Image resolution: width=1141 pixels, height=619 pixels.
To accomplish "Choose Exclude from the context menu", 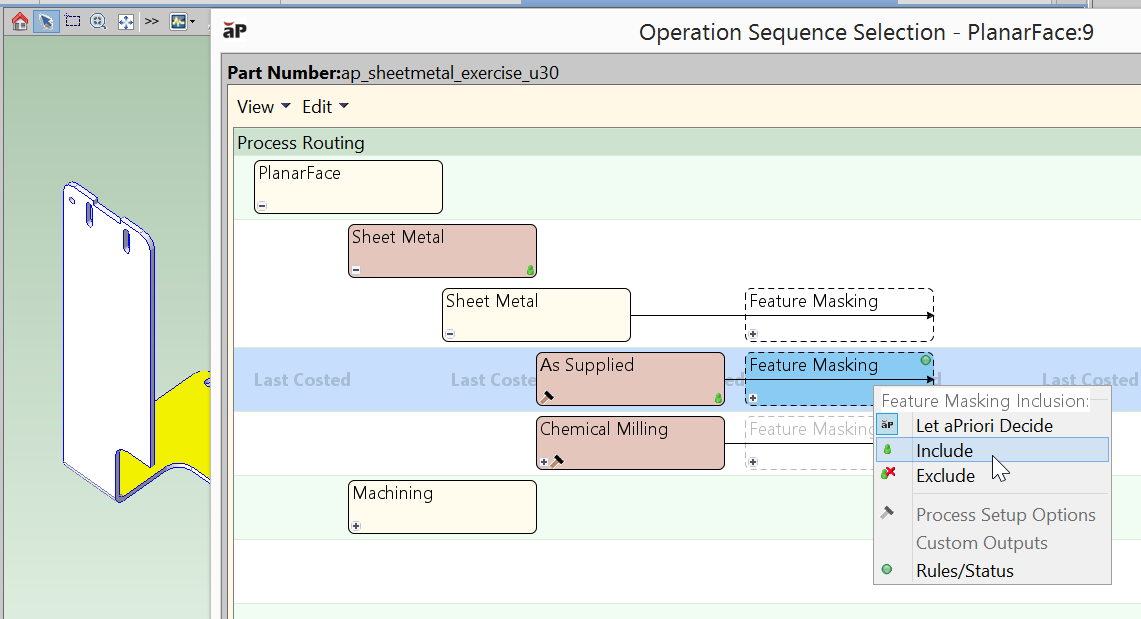I will click(945, 476).
